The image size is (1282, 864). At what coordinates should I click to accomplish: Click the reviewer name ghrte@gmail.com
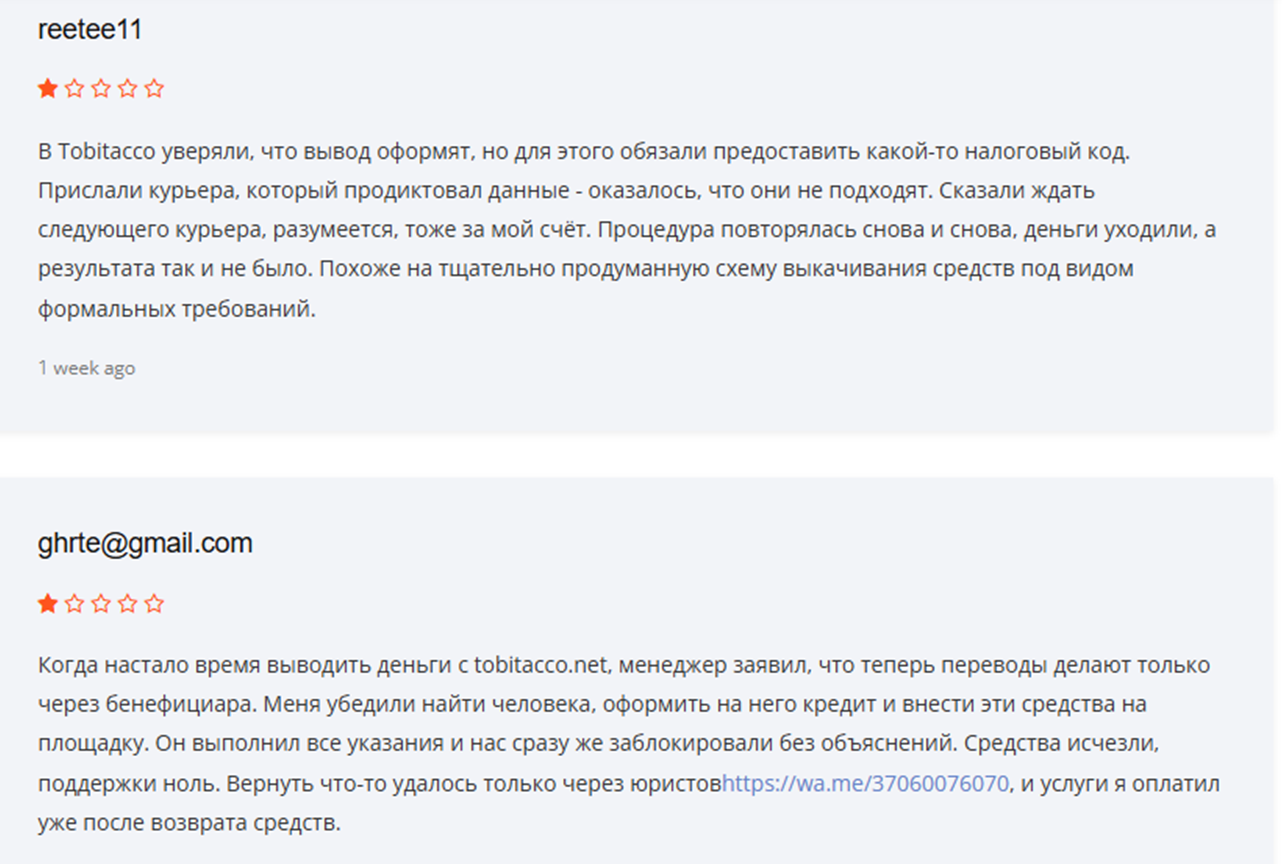(x=145, y=544)
